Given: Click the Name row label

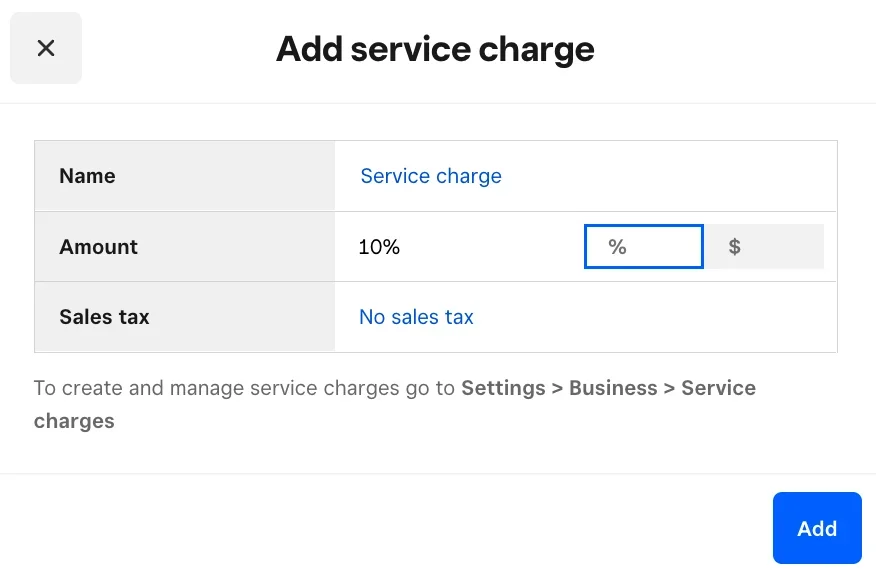Looking at the screenshot, I should pyautogui.click(x=87, y=176).
